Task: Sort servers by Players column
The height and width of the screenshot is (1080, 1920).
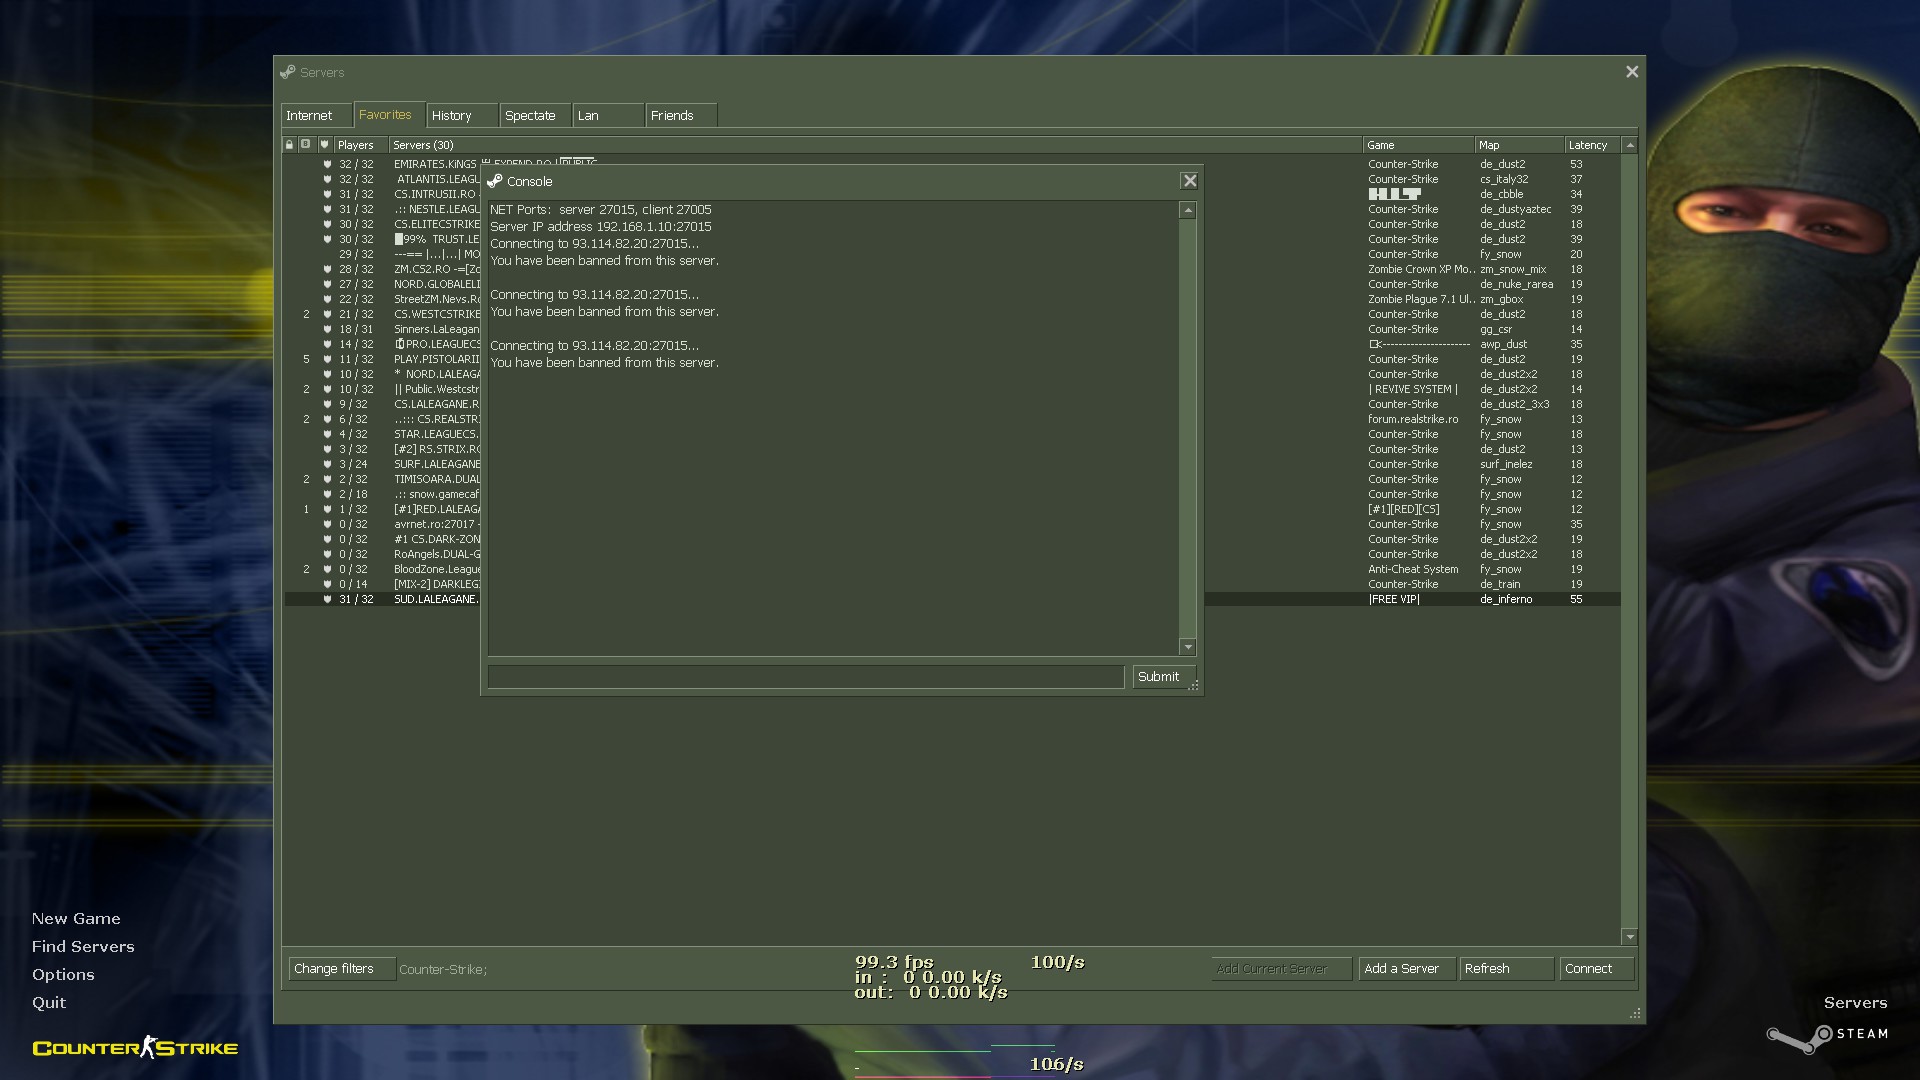Action: point(356,145)
